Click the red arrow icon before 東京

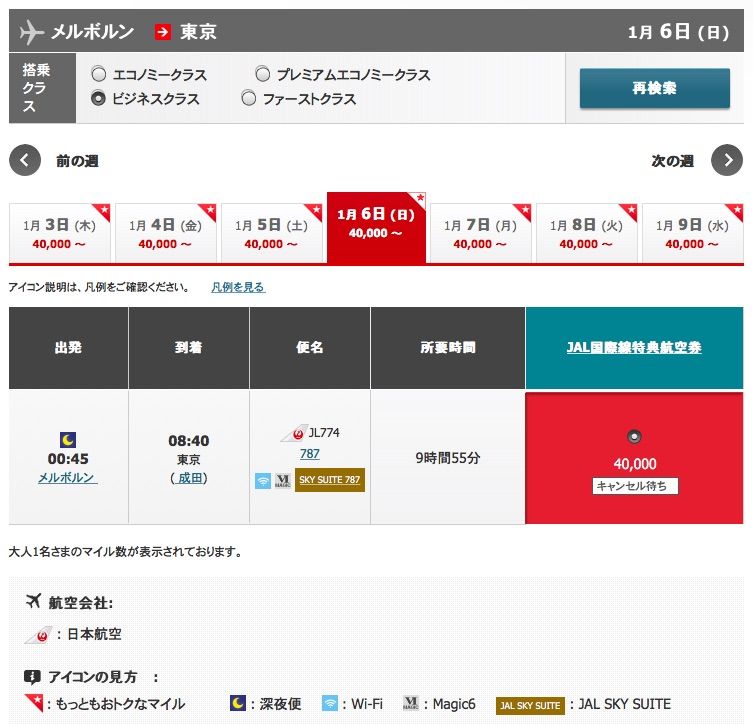(x=163, y=32)
